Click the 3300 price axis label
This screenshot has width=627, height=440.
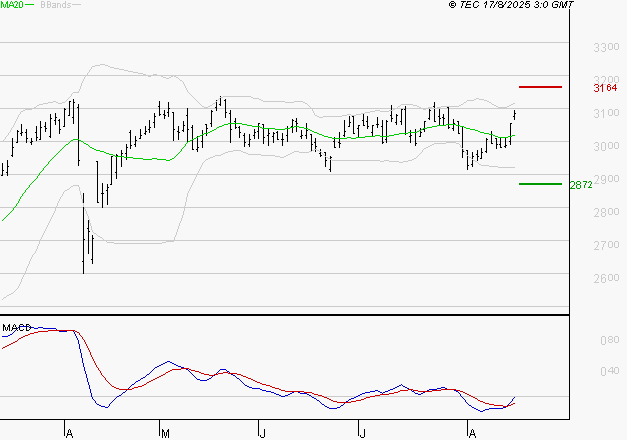point(606,48)
